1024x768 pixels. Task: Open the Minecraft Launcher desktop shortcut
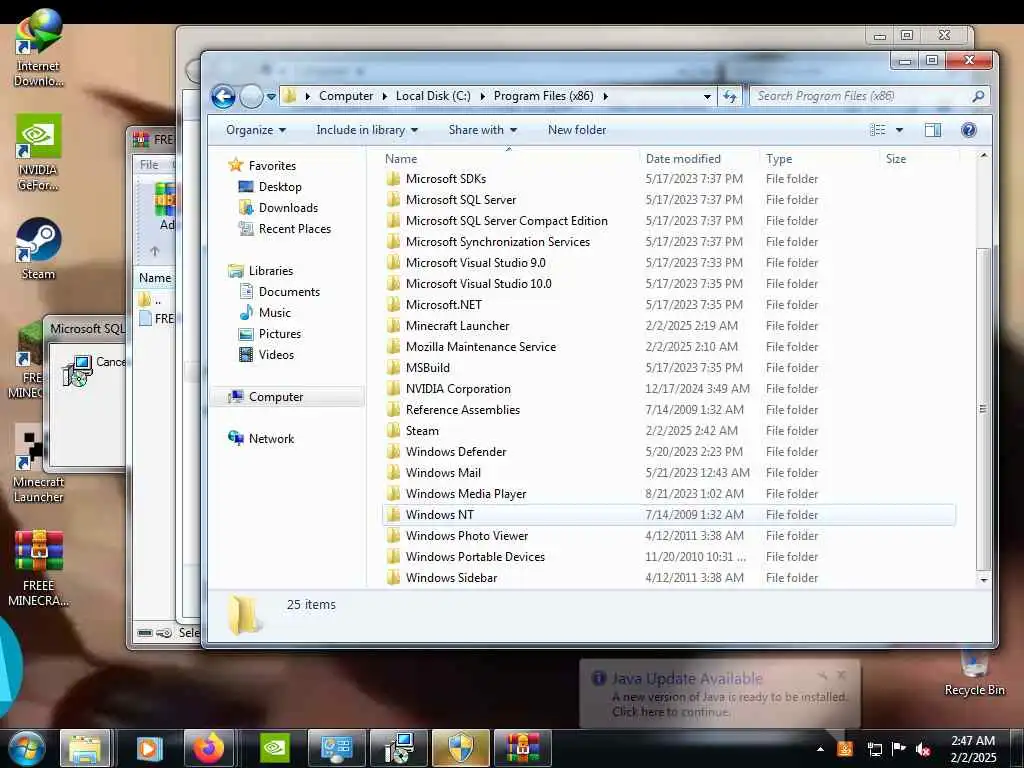click(38, 464)
